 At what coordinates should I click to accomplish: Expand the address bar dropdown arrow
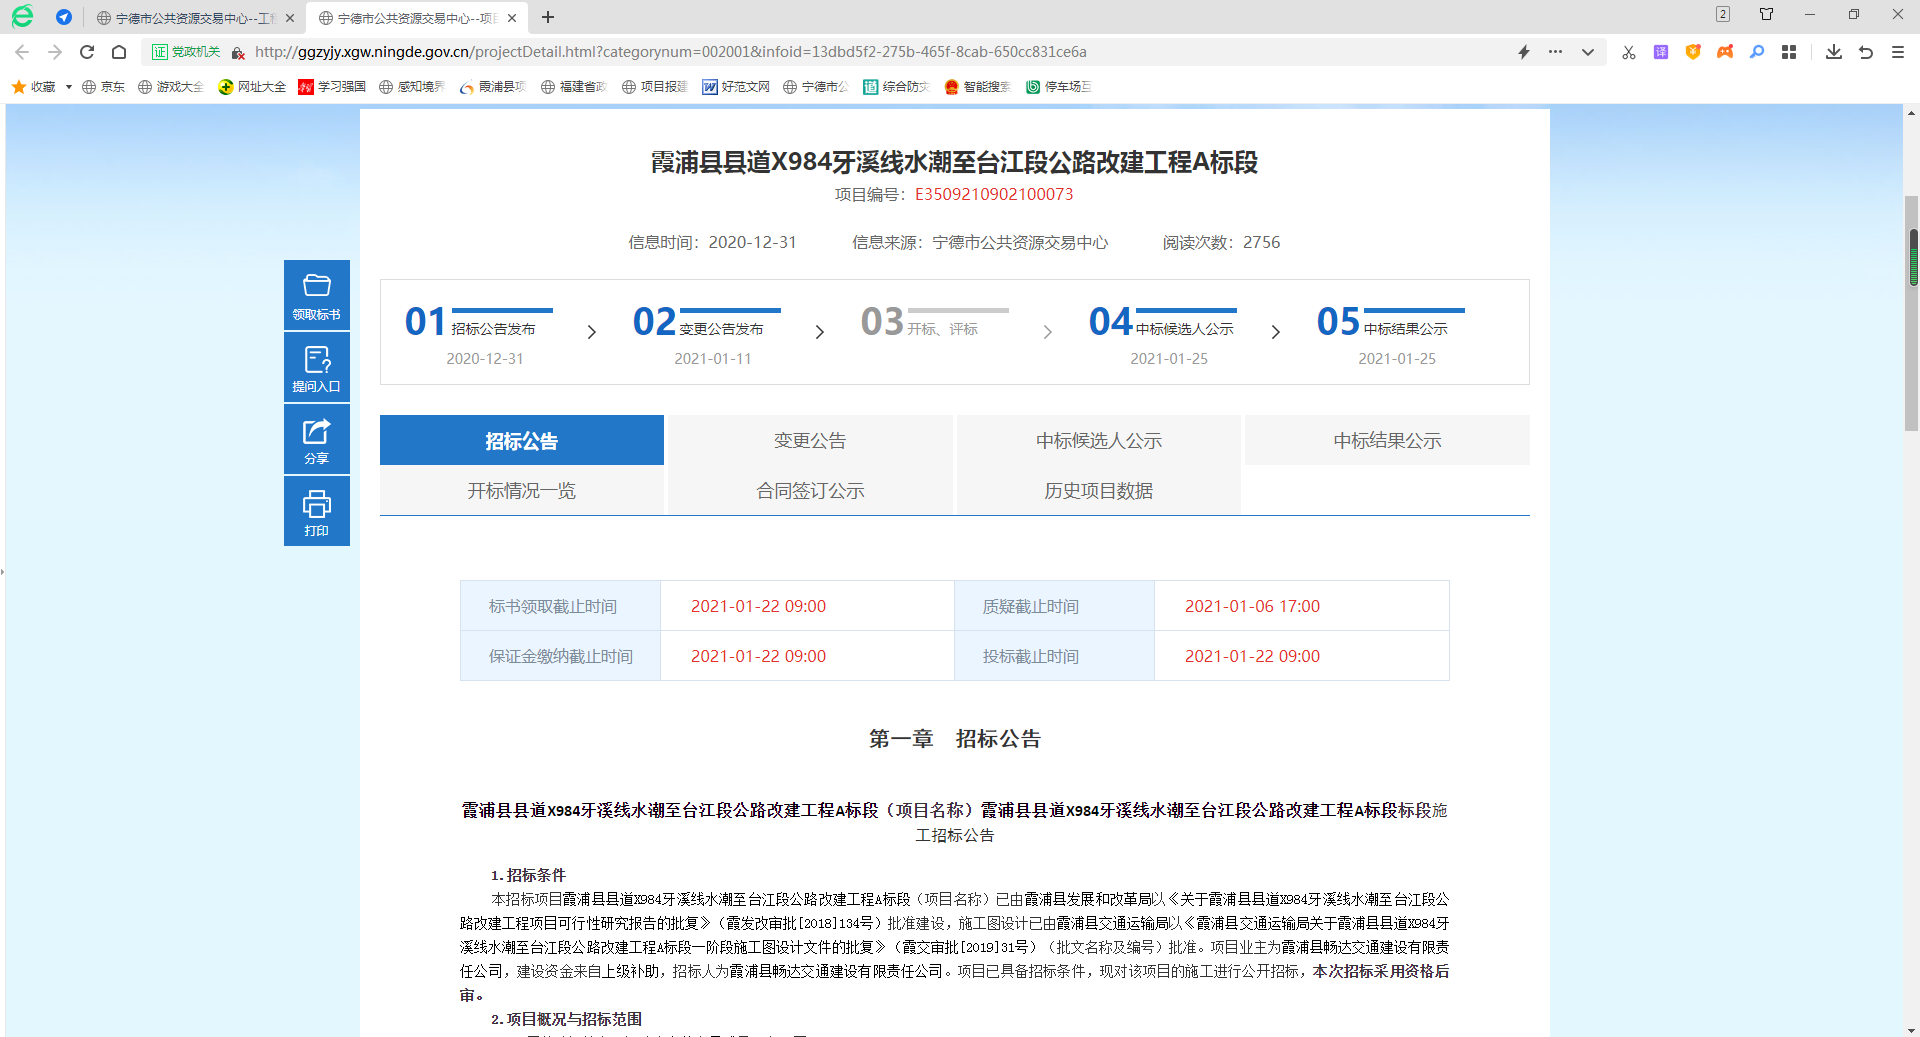[x=1587, y=52]
